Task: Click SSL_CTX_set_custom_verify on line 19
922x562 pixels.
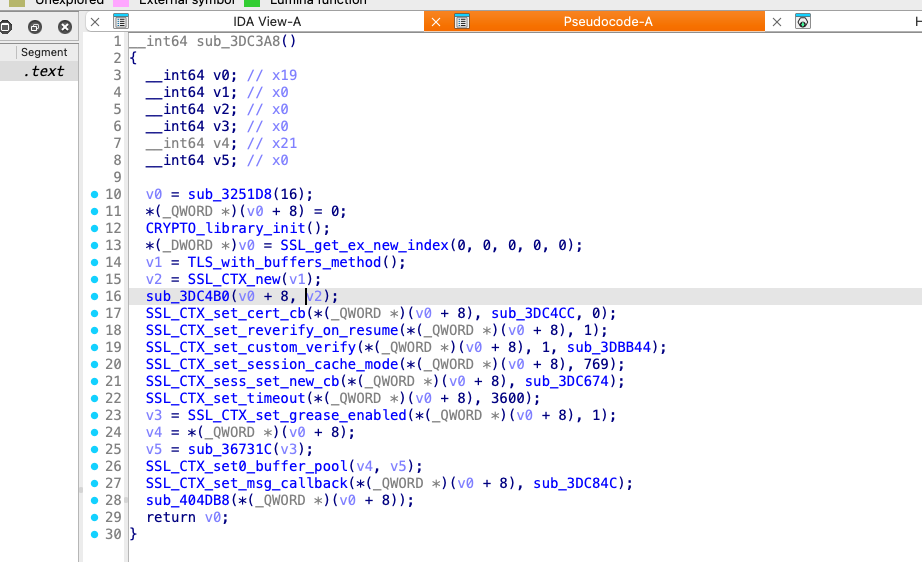Action: click(x=251, y=347)
